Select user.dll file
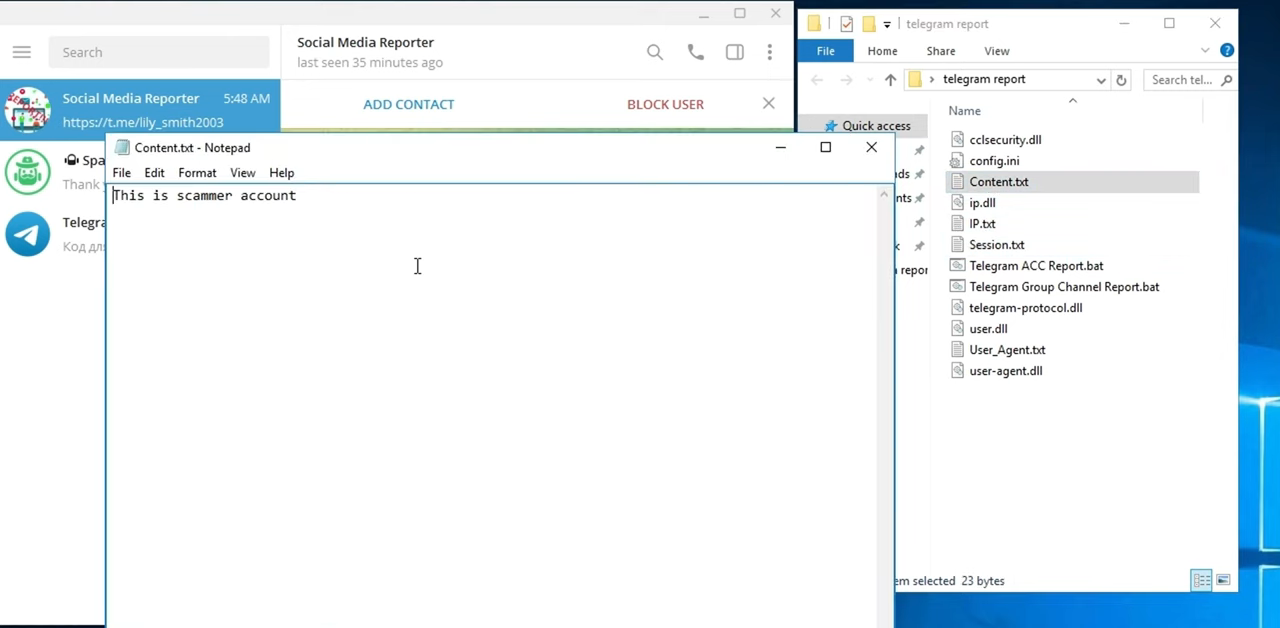Screen dimensions: 1280x628 click(988, 329)
